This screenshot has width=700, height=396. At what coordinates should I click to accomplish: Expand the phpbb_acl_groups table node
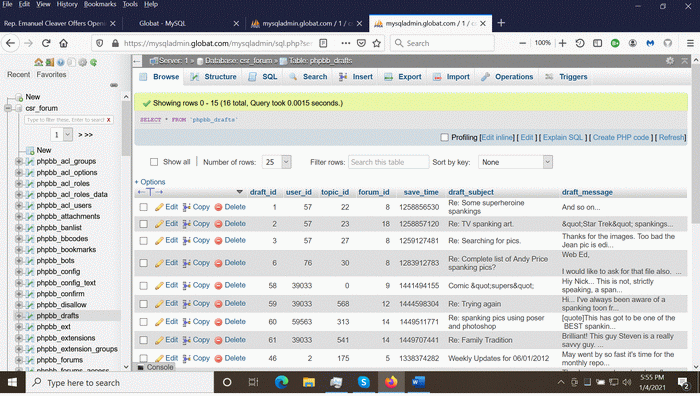(19, 161)
